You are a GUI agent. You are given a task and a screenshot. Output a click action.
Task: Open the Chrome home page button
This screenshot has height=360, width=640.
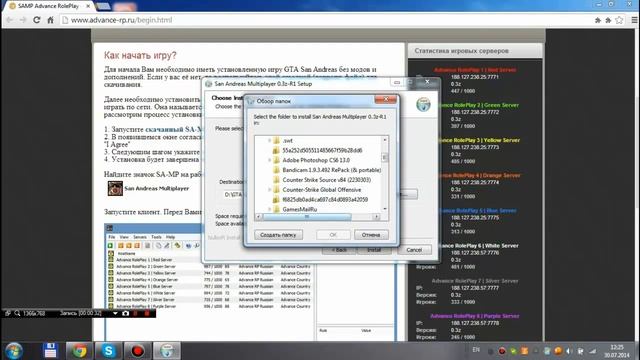click(50, 20)
